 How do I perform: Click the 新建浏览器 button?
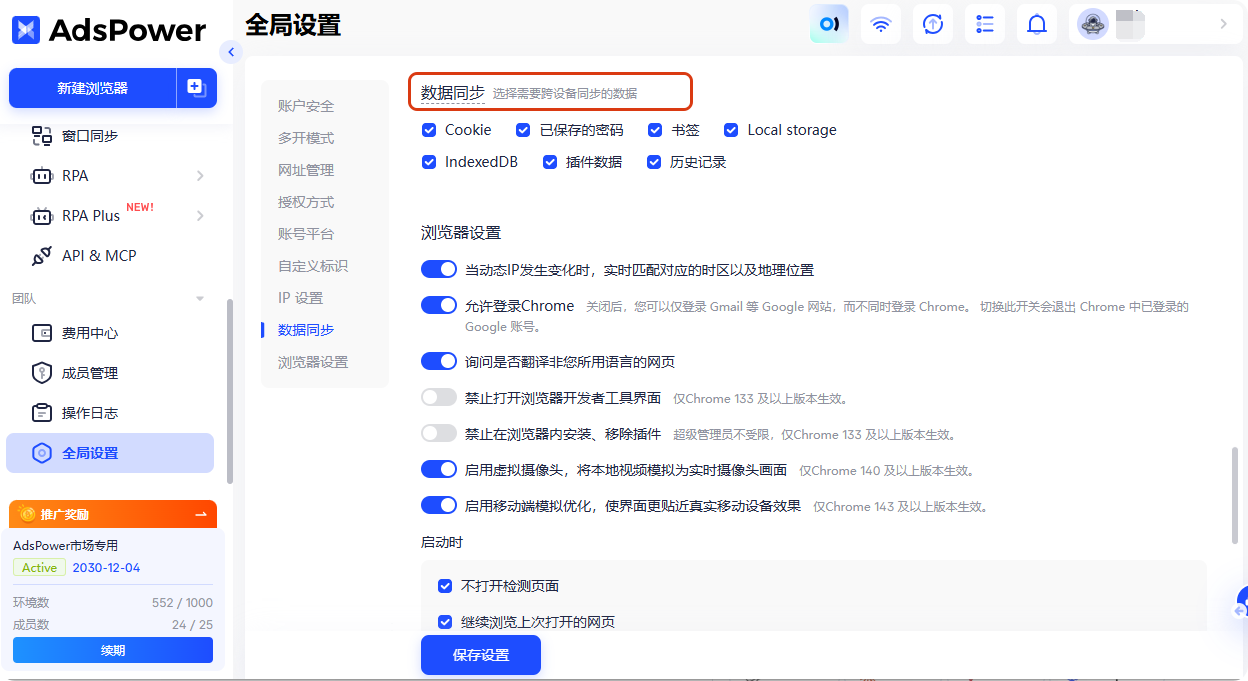(93, 88)
